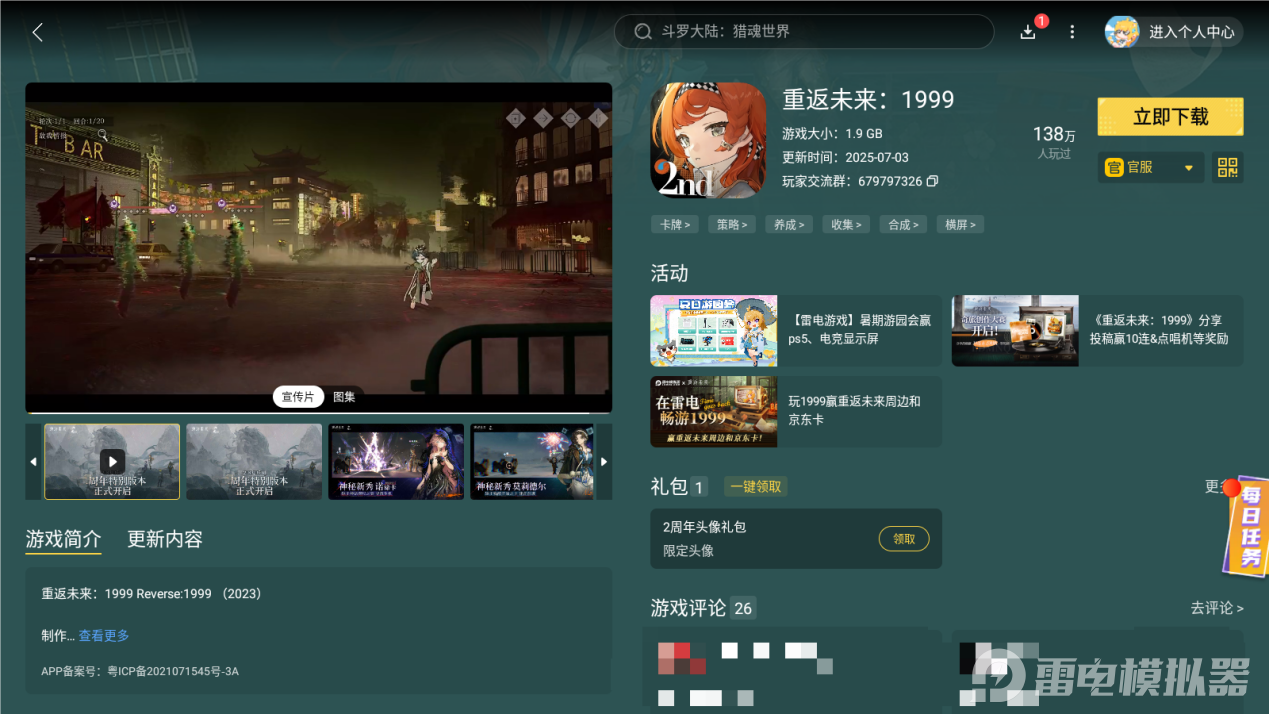Click the 策略 category tag
Viewport: 1269px width, 714px height.
[x=731, y=224]
